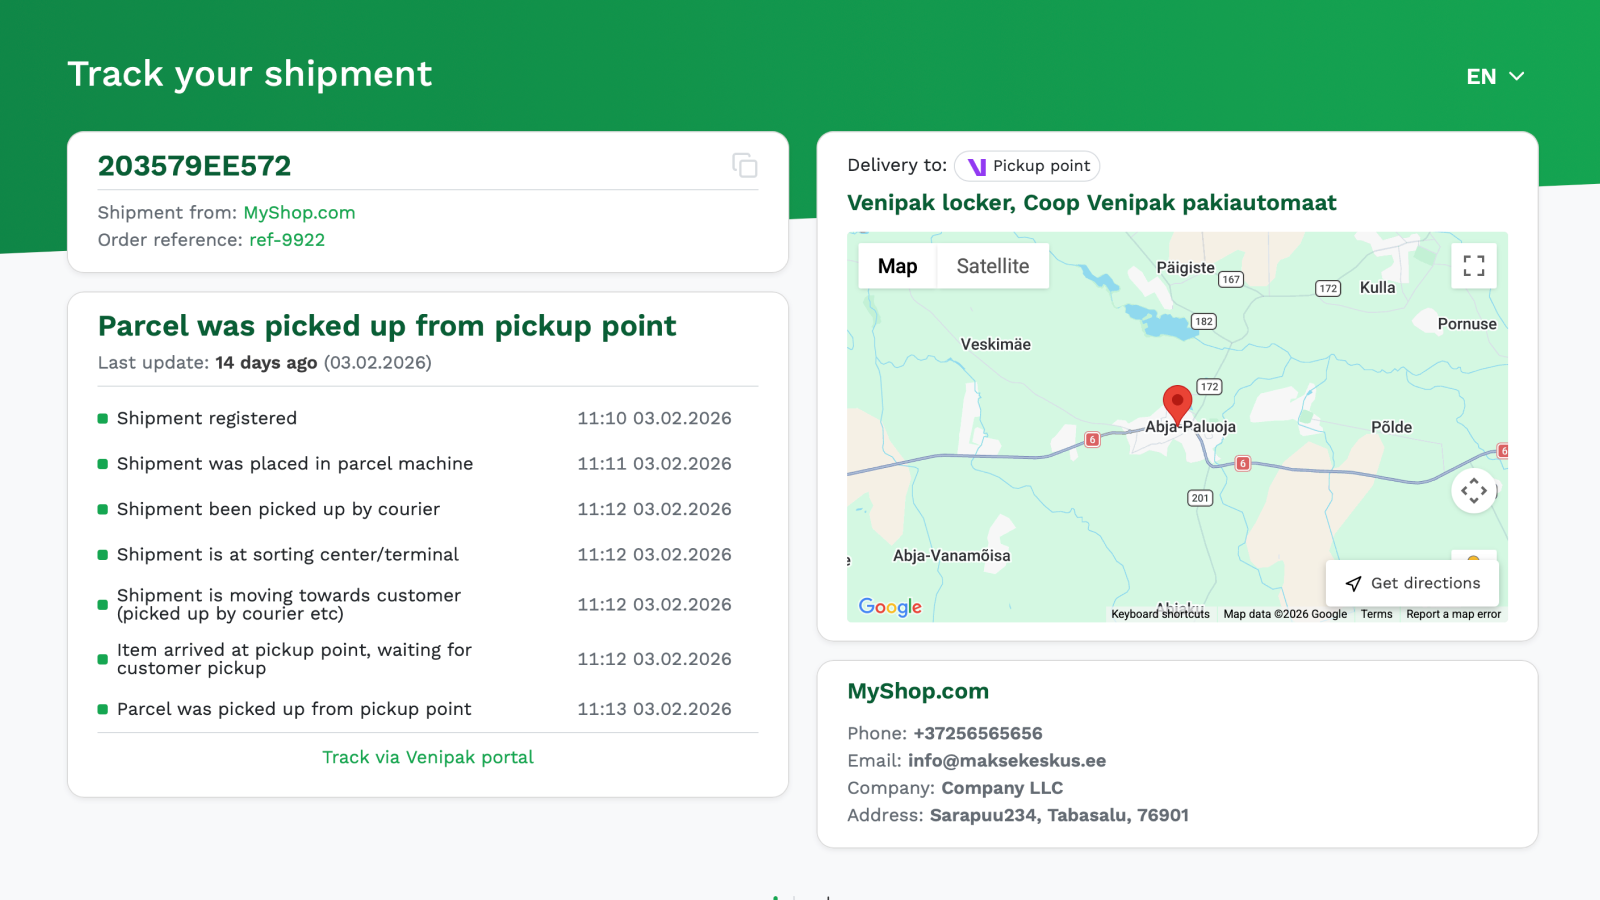Click 'Shipment was placed in parcel machine' row
Image resolution: width=1600 pixels, height=900 pixels.
point(428,464)
